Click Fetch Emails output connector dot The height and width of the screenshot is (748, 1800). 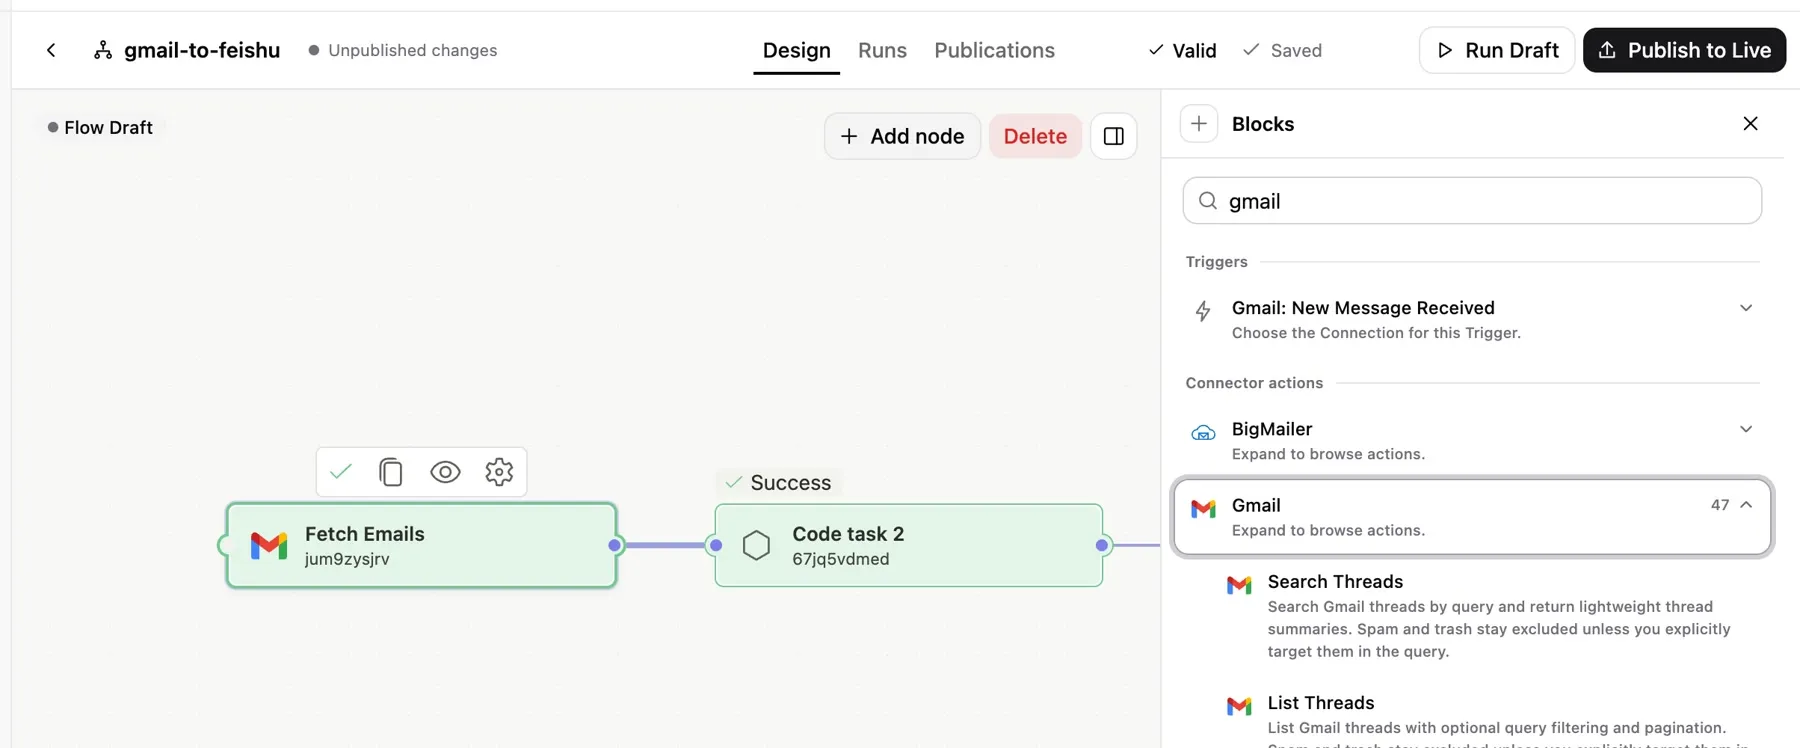[615, 545]
